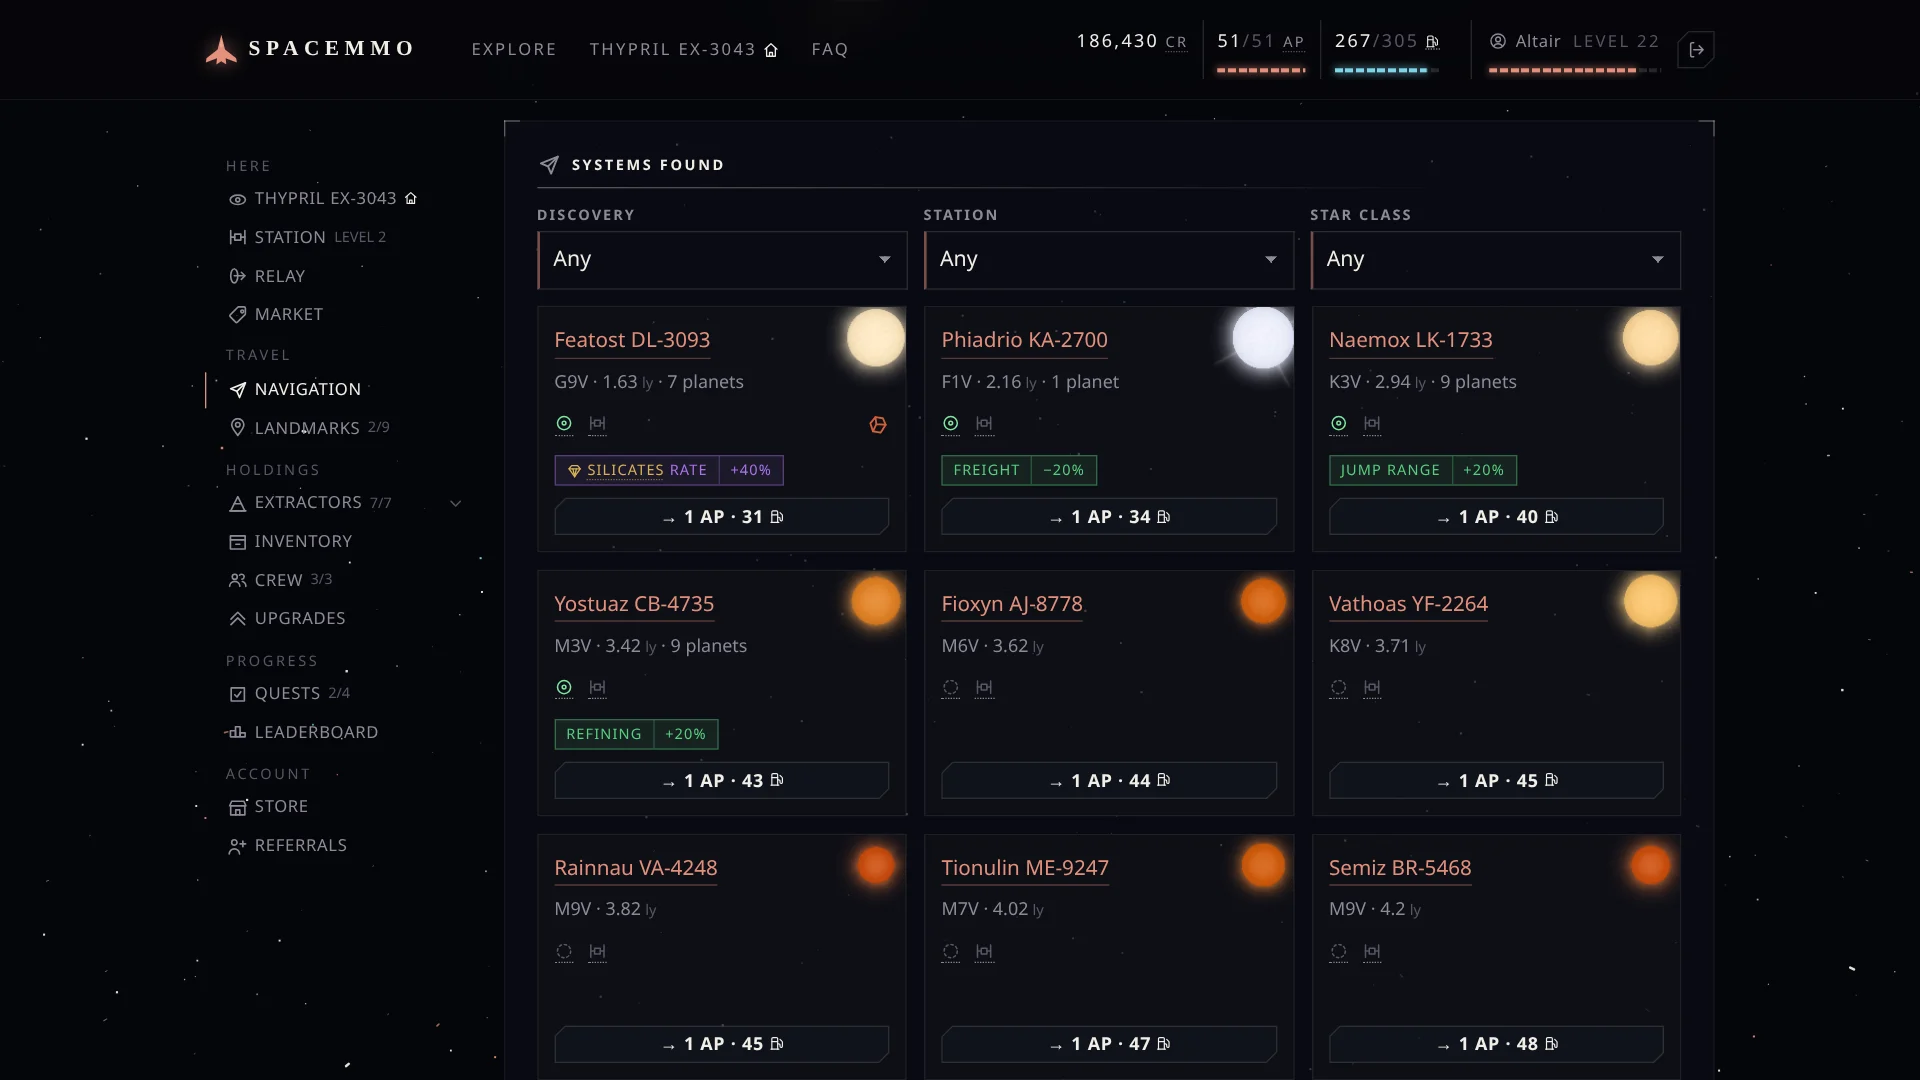Jump to Phiadrio for 1 AP · 34 fuel

coord(1109,517)
